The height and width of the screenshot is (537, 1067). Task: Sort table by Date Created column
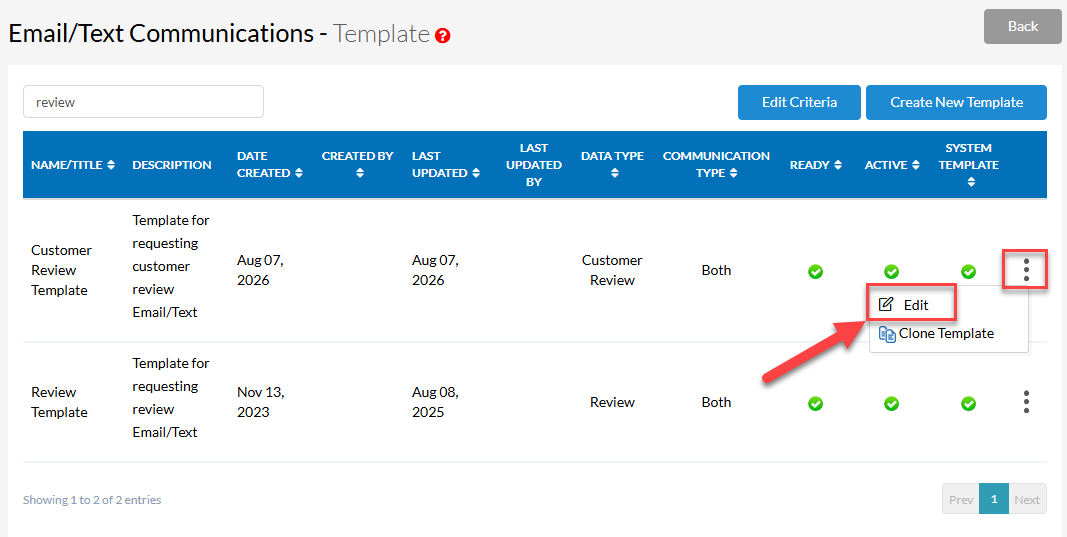pos(269,165)
